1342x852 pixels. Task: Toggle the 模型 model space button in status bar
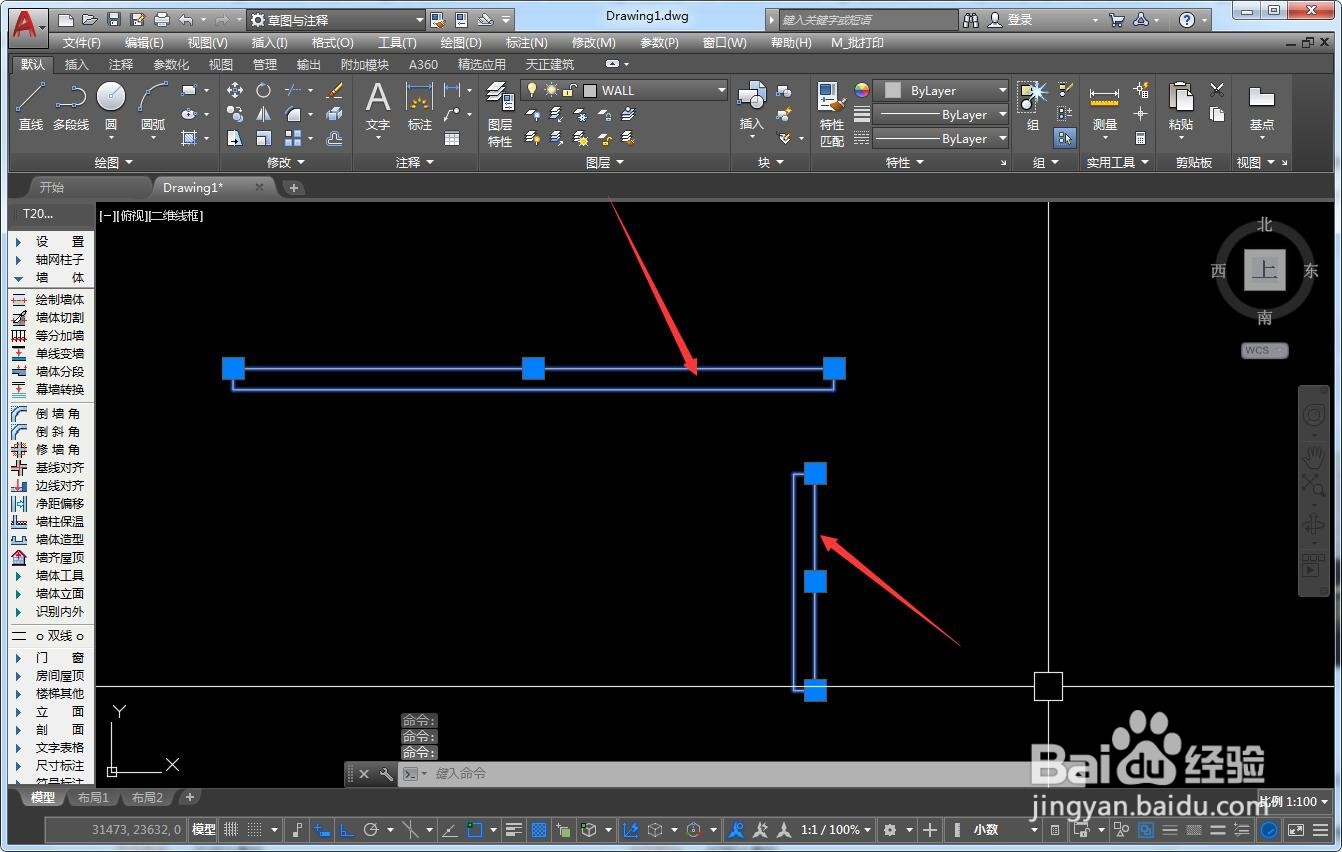pos(204,829)
